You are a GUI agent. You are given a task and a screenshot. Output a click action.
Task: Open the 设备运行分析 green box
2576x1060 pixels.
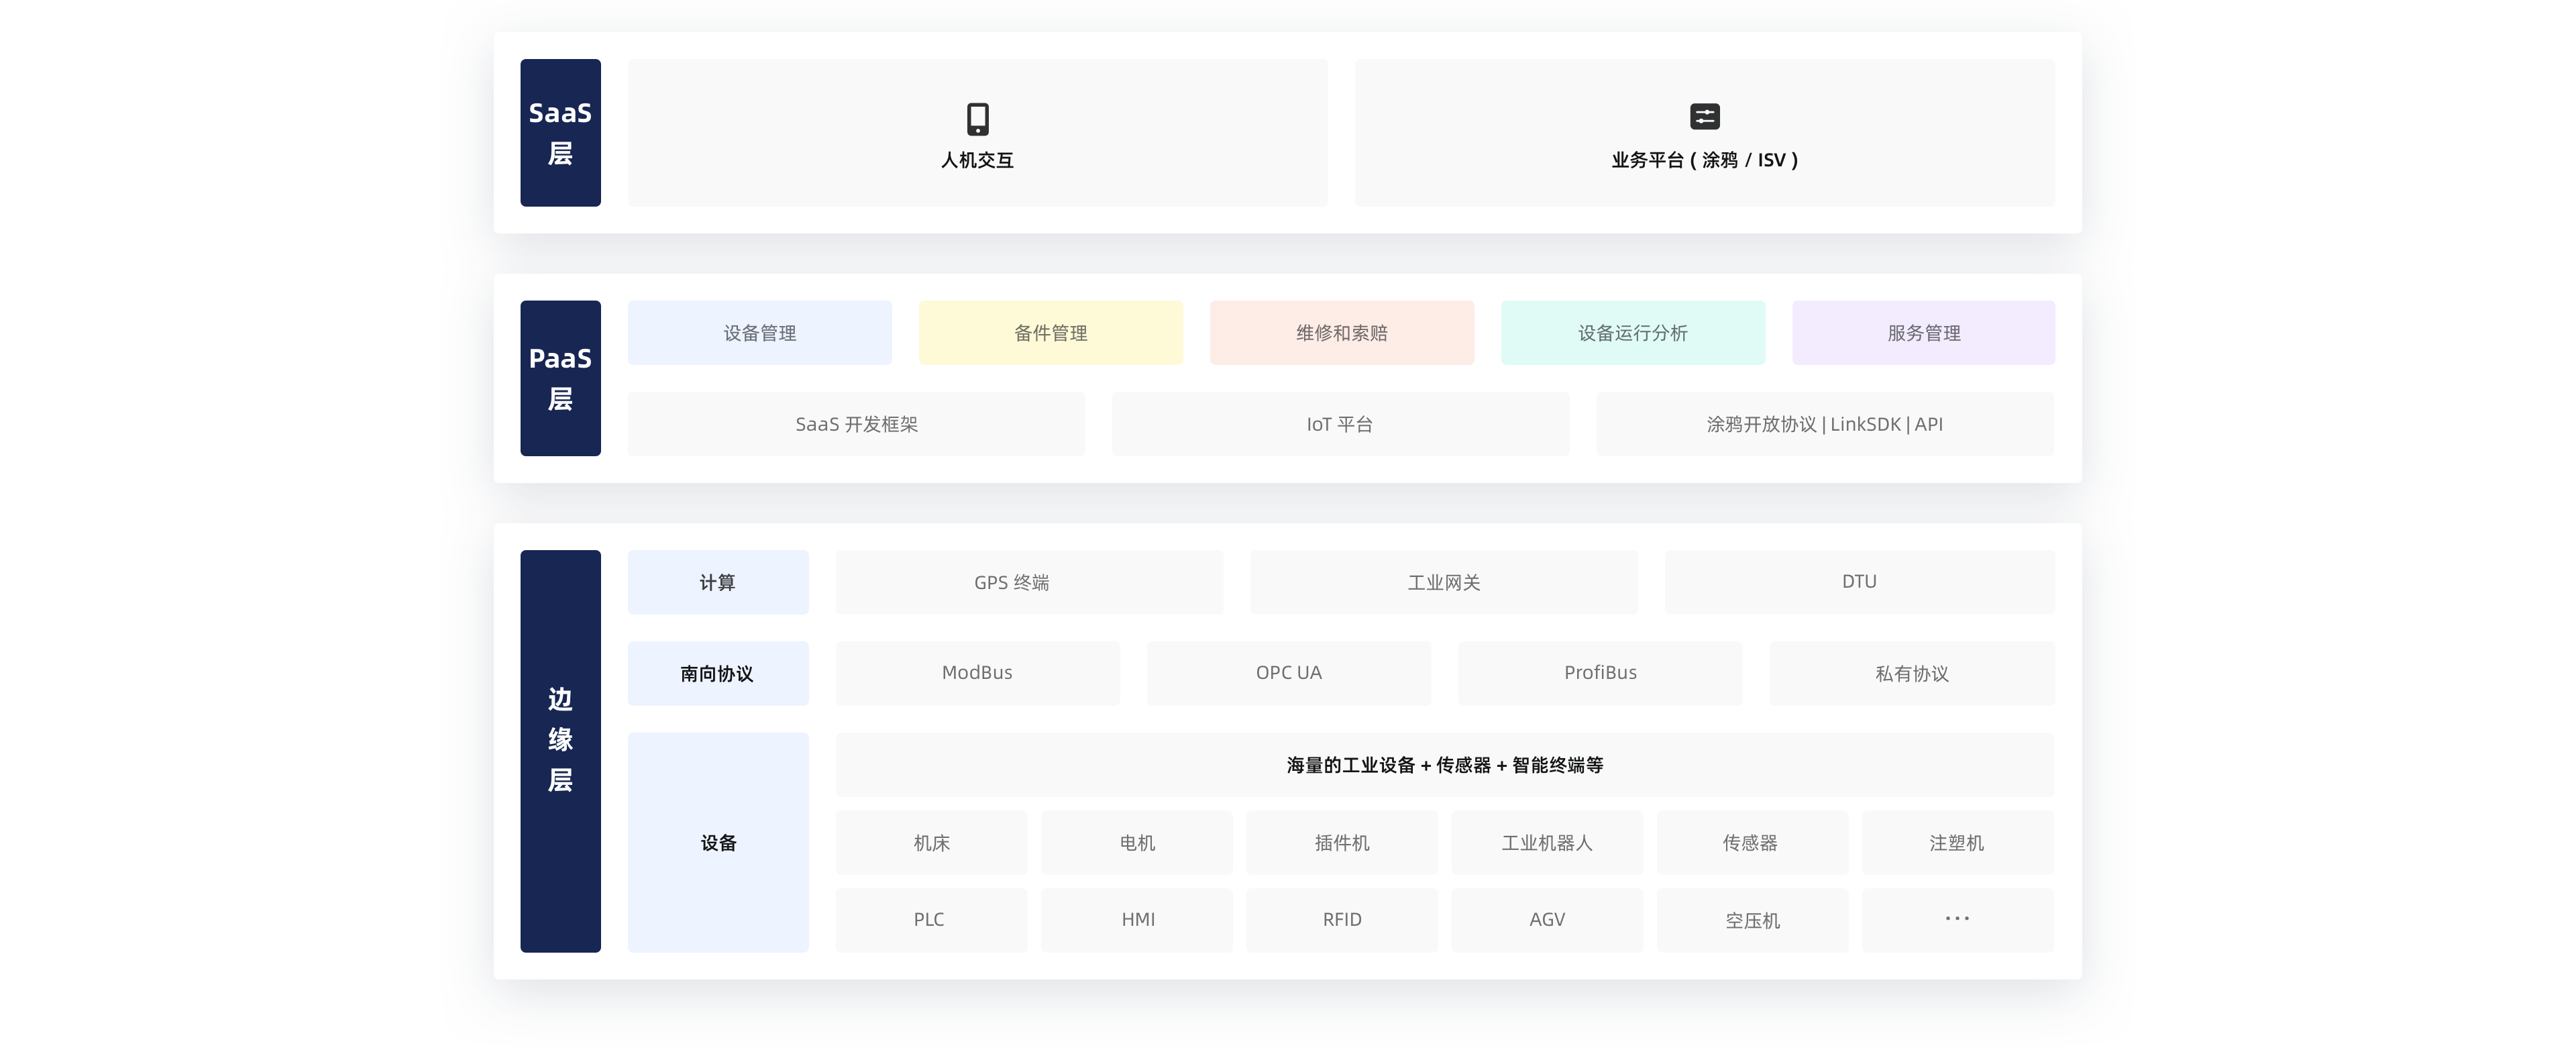click(x=1632, y=333)
